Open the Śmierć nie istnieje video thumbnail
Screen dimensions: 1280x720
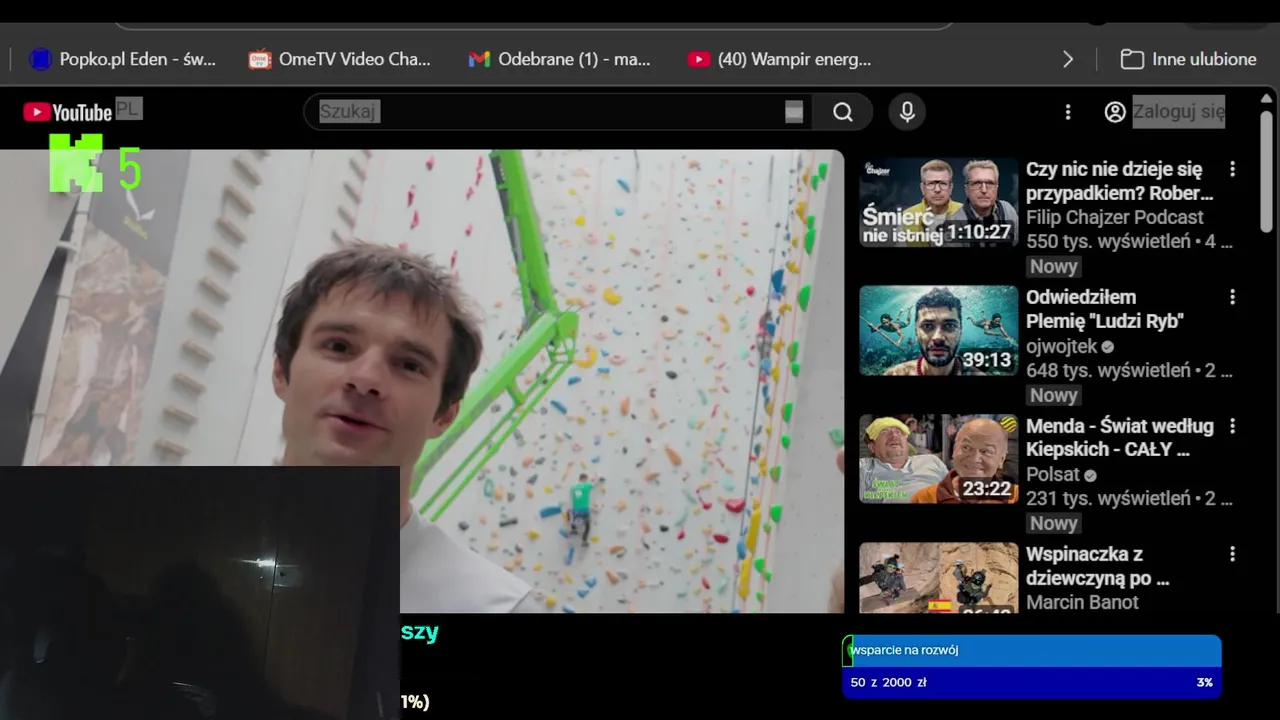pos(938,201)
